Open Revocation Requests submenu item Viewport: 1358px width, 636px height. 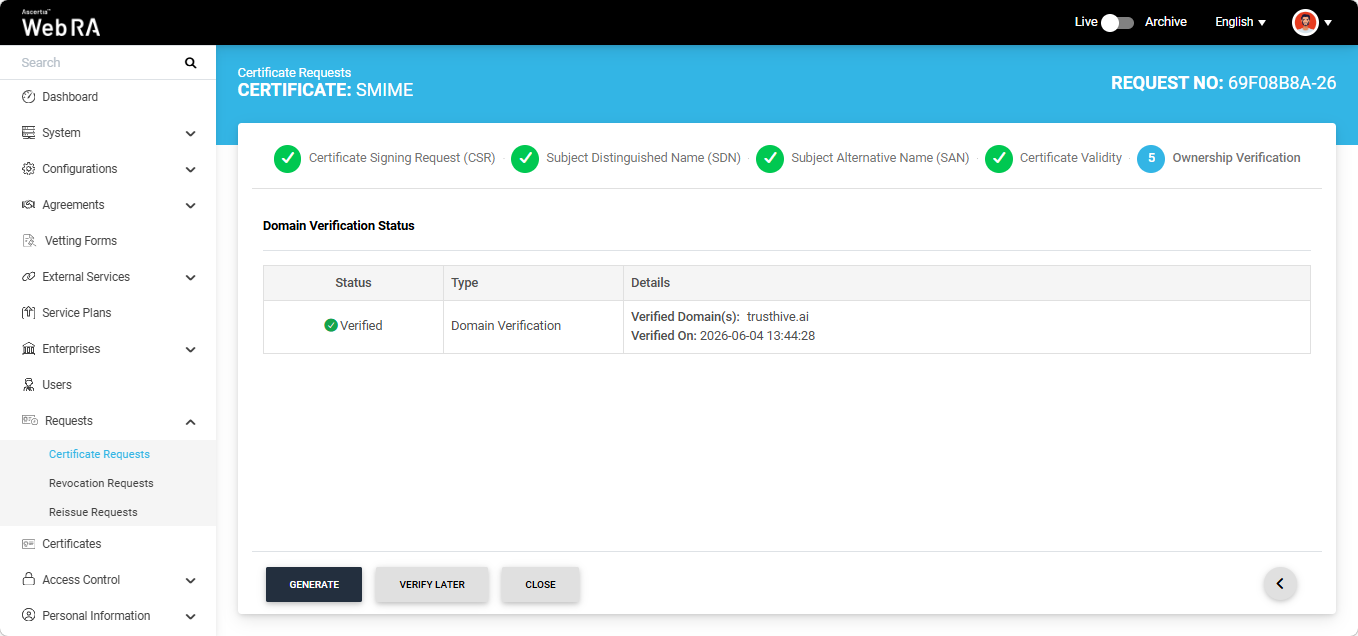pyautogui.click(x=101, y=483)
